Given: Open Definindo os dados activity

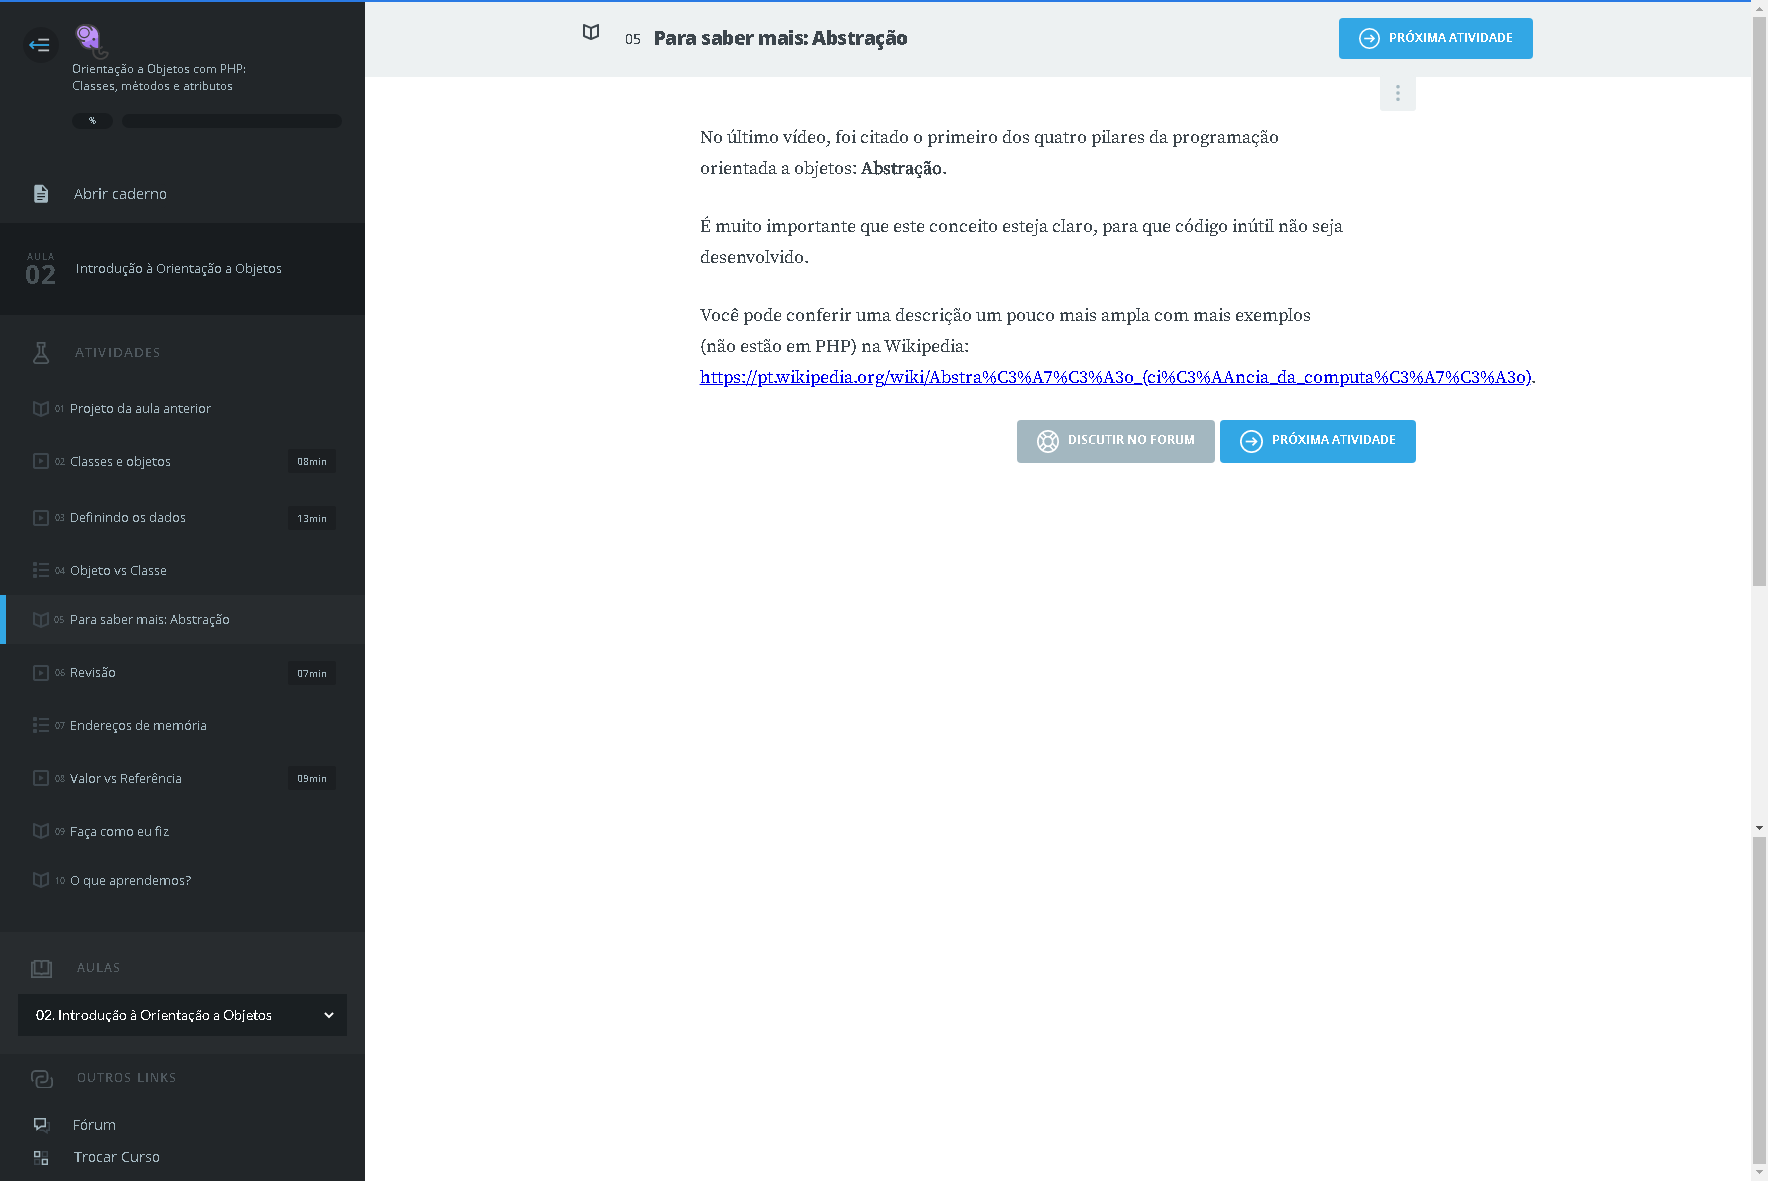Looking at the screenshot, I should click(x=128, y=518).
